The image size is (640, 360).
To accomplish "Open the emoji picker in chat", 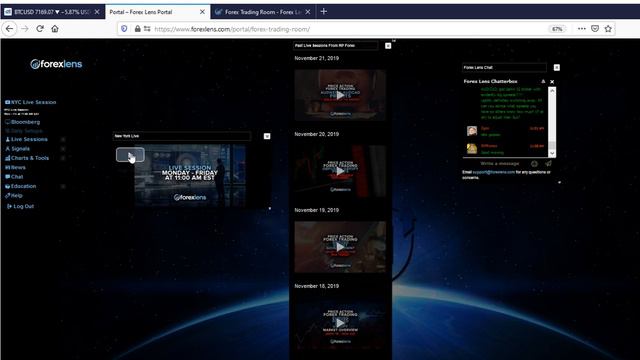I will click(534, 164).
